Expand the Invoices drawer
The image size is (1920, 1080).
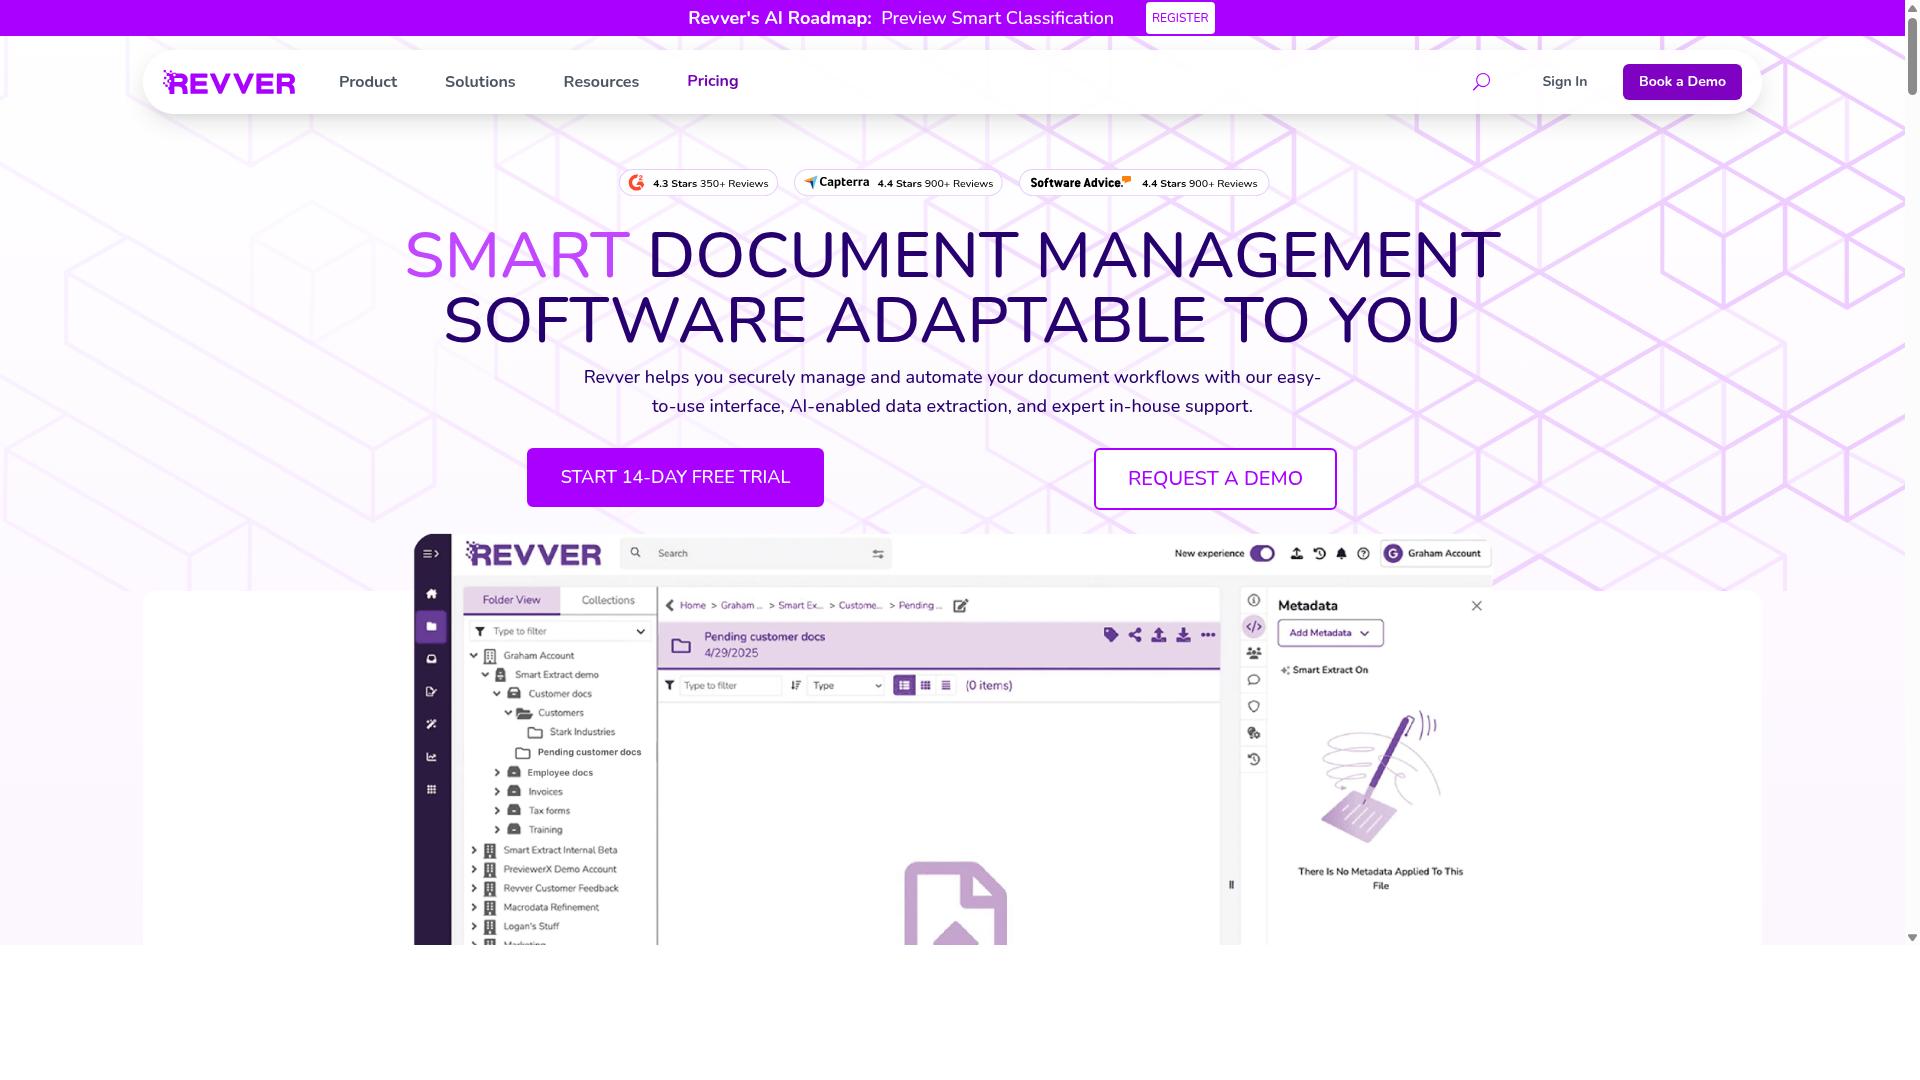click(x=497, y=792)
